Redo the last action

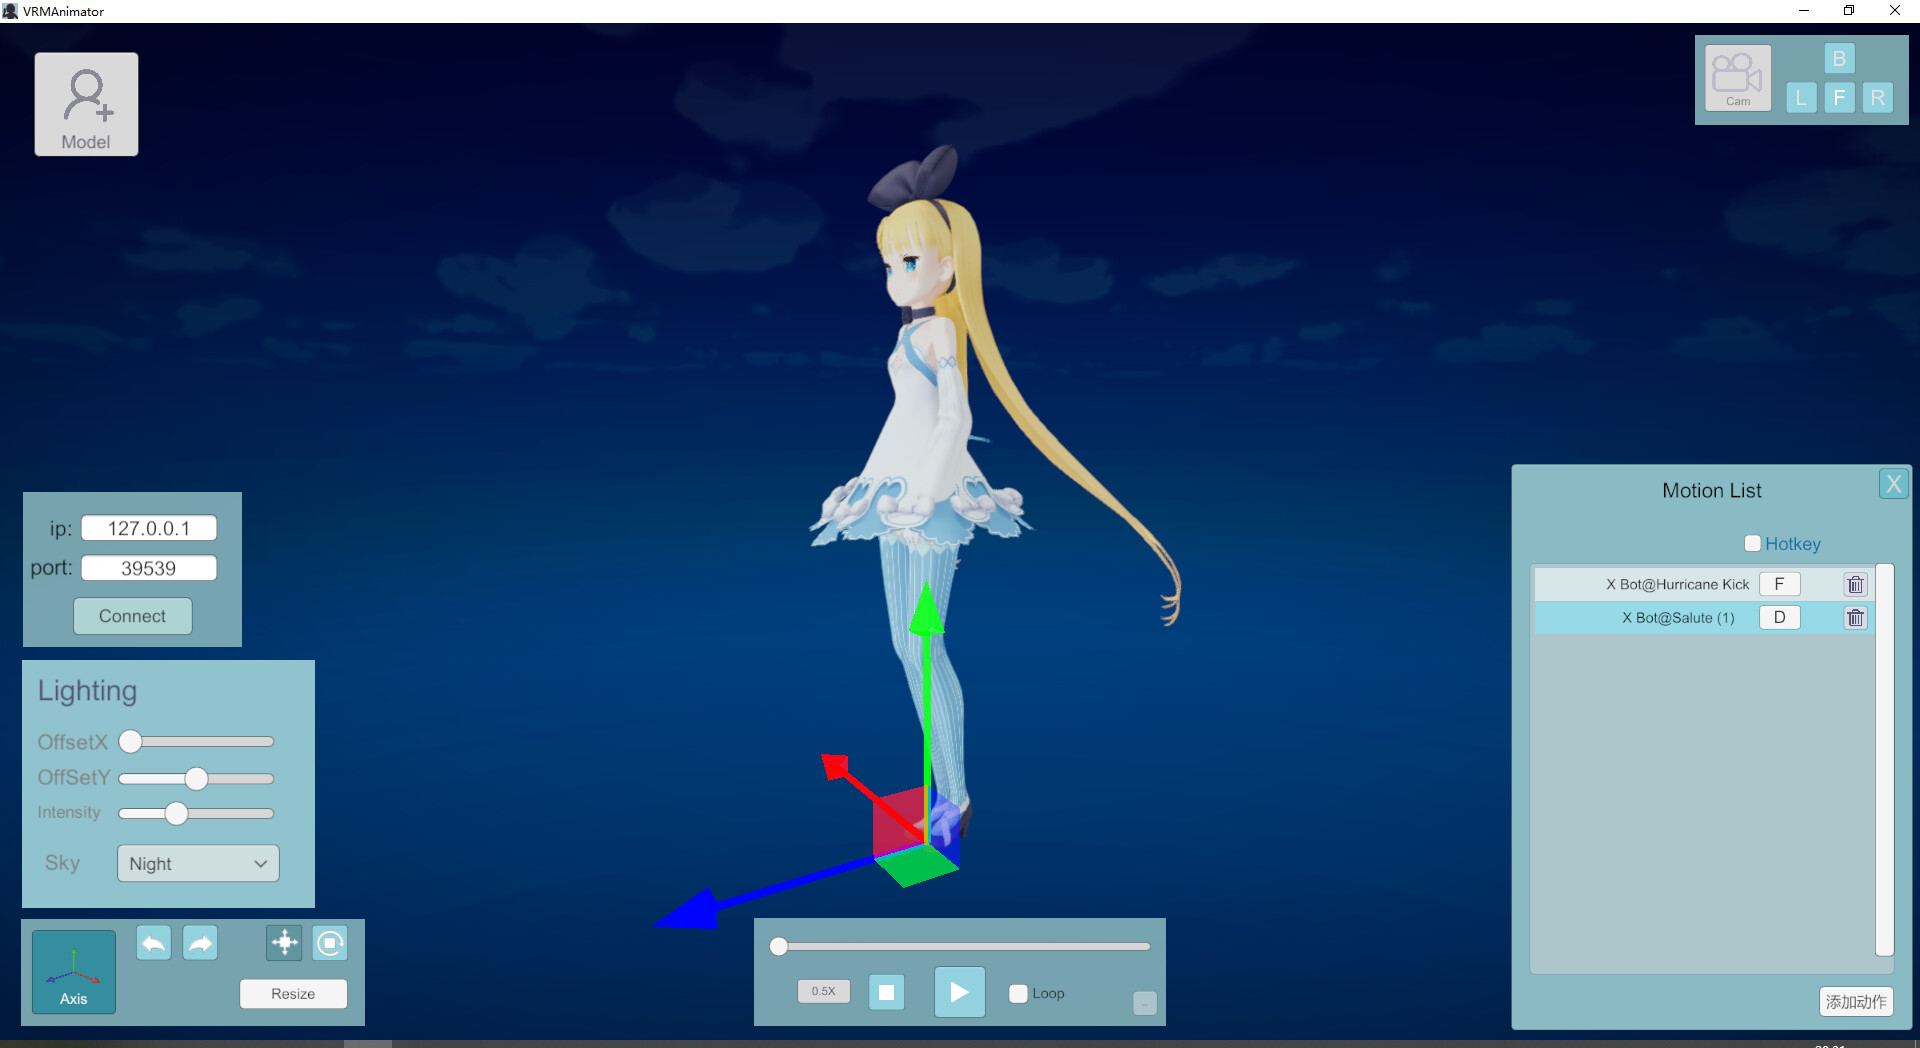(x=199, y=942)
